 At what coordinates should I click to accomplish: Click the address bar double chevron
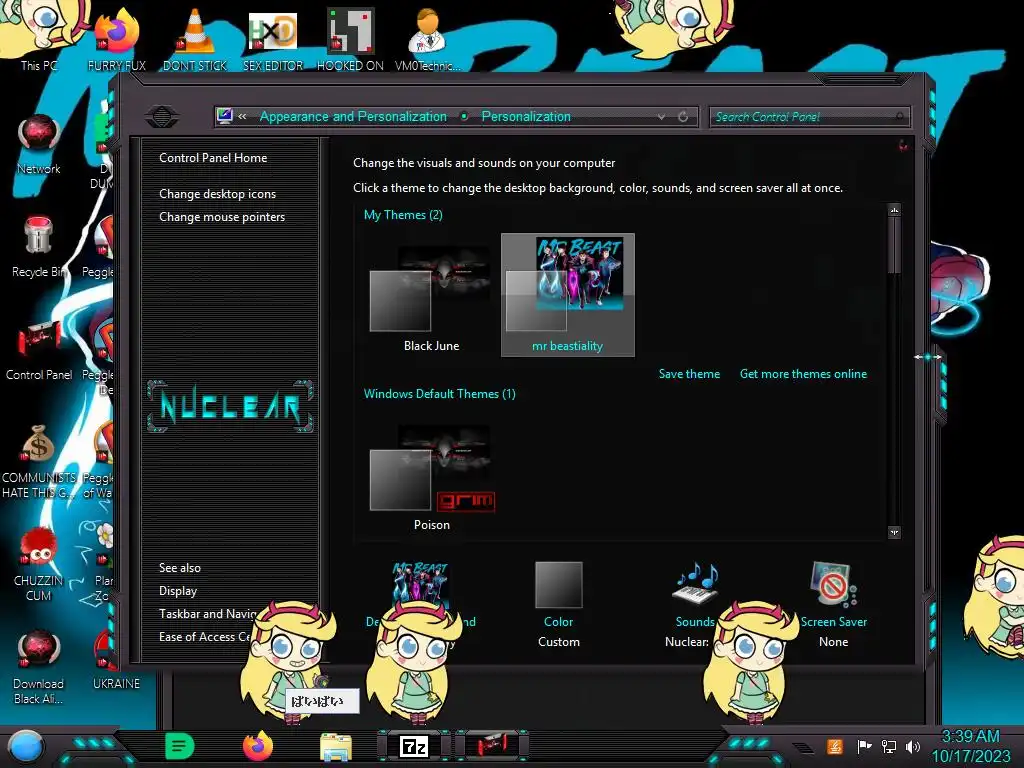click(242, 116)
